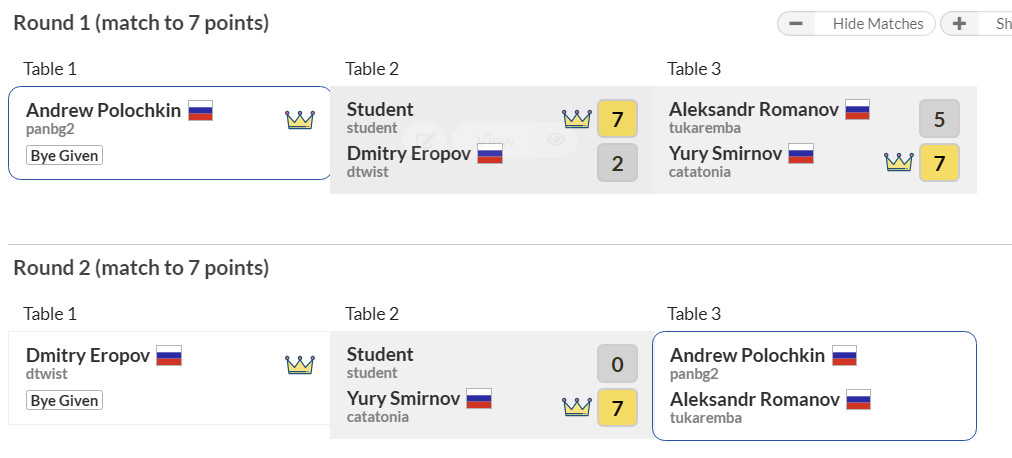Click the minus icon on Hide Matches
Image resolution: width=1012 pixels, height=458 pixels.
point(796,24)
